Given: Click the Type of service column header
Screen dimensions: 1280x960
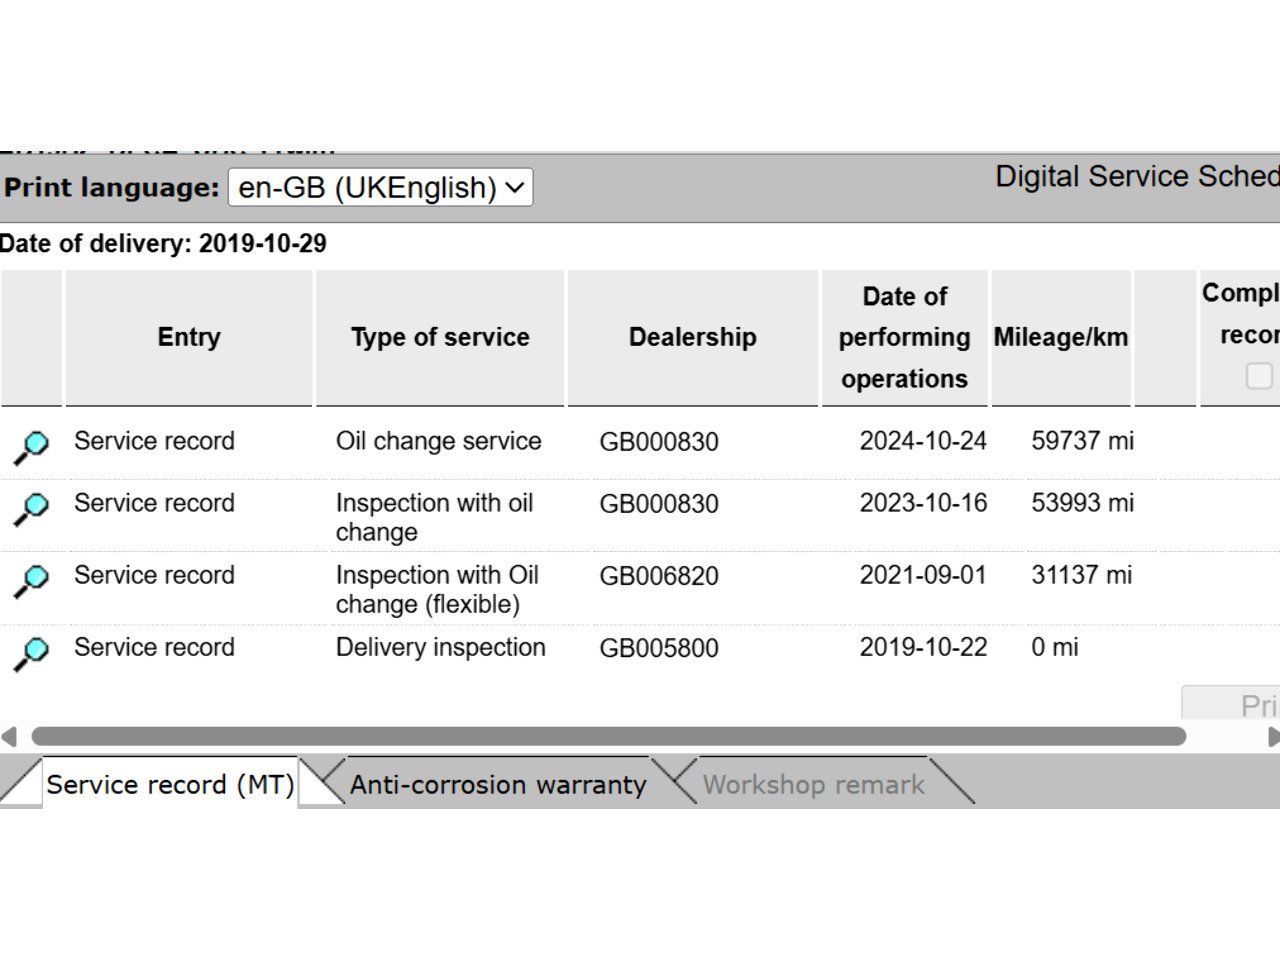Looking at the screenshot, I should click(x=440, y=338).
